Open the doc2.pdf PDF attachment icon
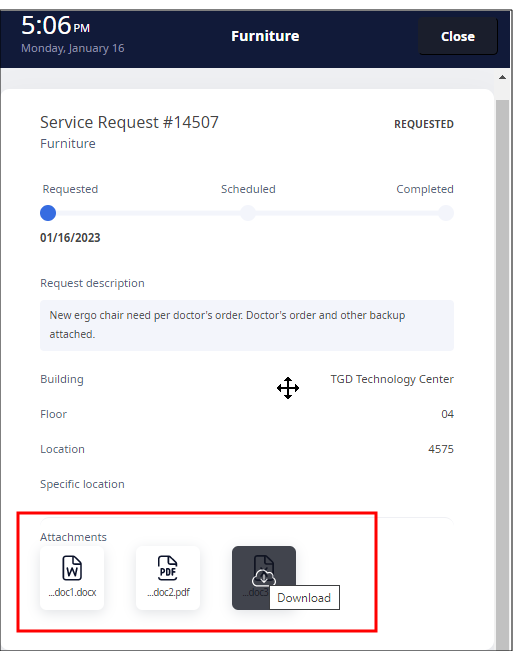 pyautogui.click(x=168, y=568)
